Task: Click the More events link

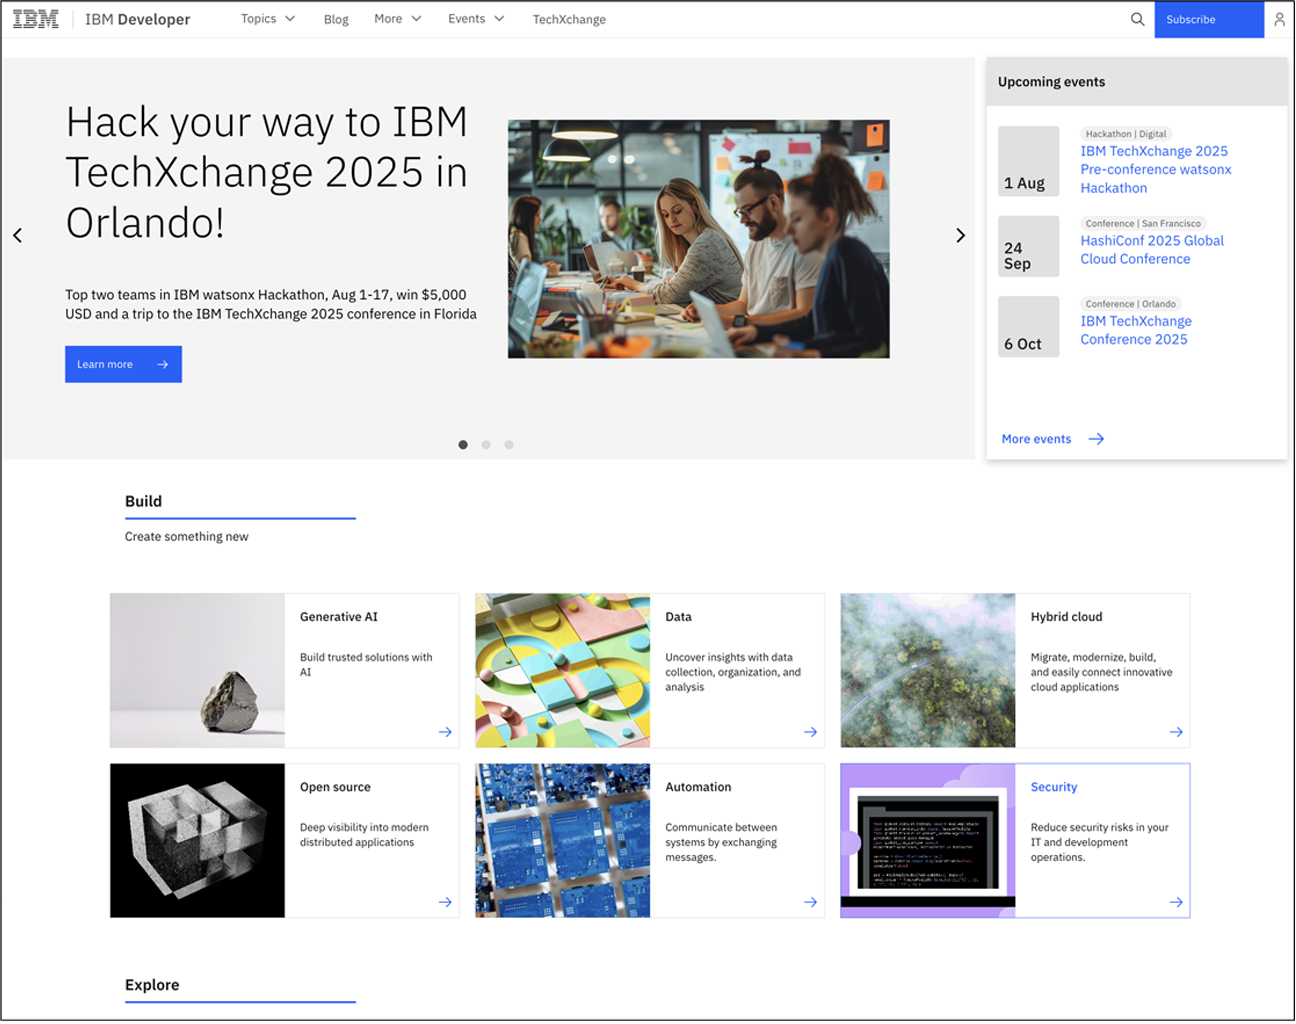Action: [1036, 439]
